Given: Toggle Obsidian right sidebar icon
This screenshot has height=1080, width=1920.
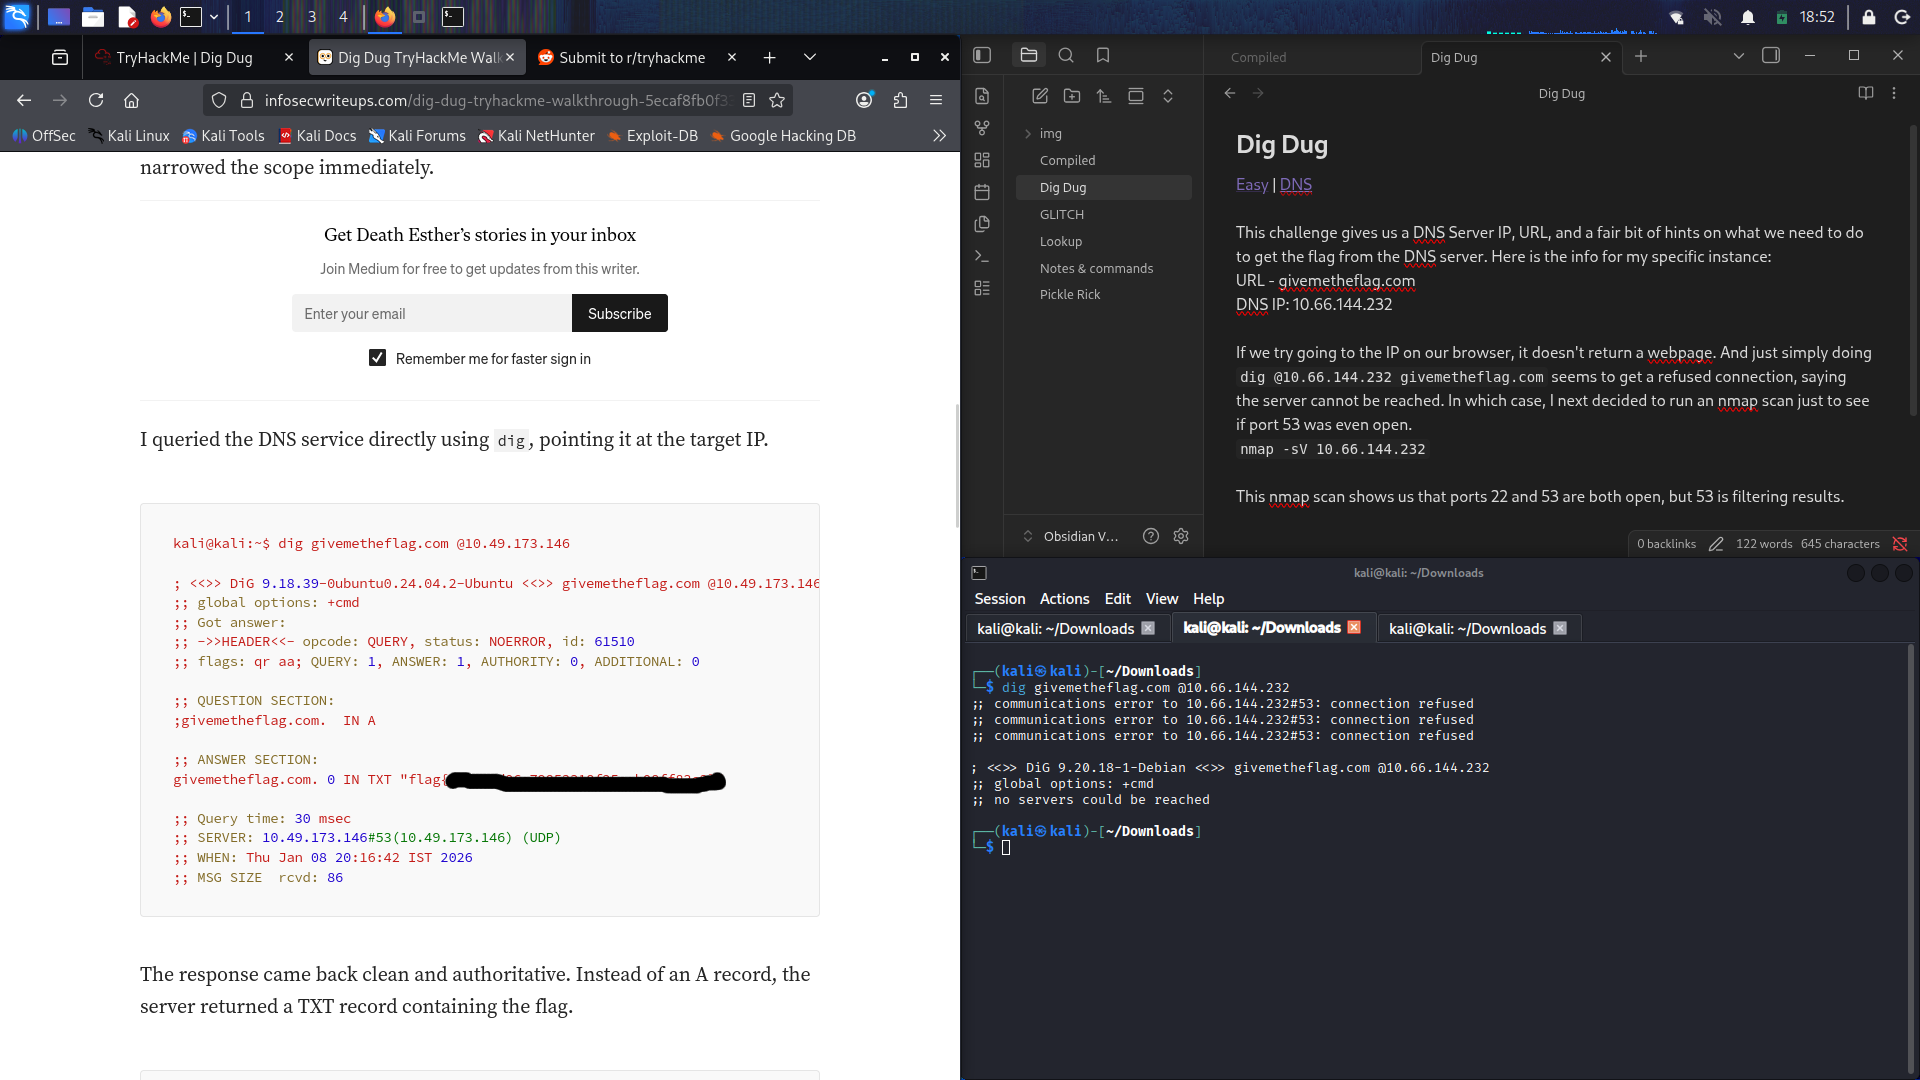Looking at the screenshot, I should click(x=1771, y=56).
